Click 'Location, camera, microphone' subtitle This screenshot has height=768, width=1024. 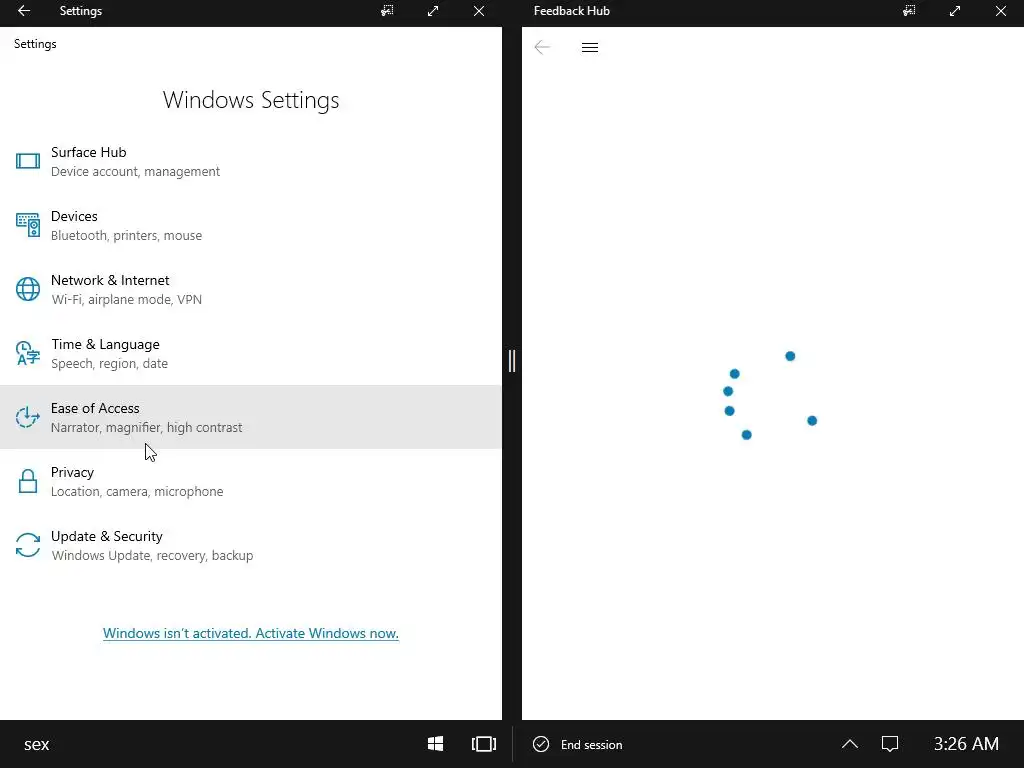pos(137,492)
